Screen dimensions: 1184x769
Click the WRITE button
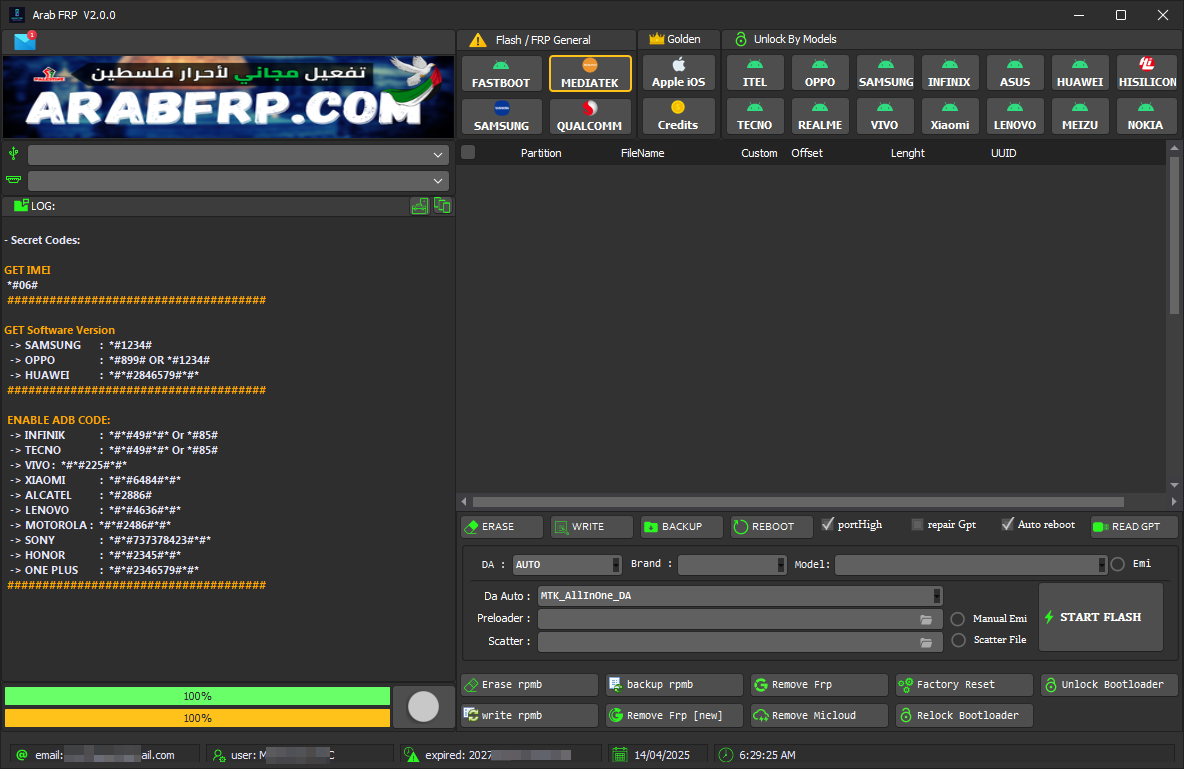[591, 527]
